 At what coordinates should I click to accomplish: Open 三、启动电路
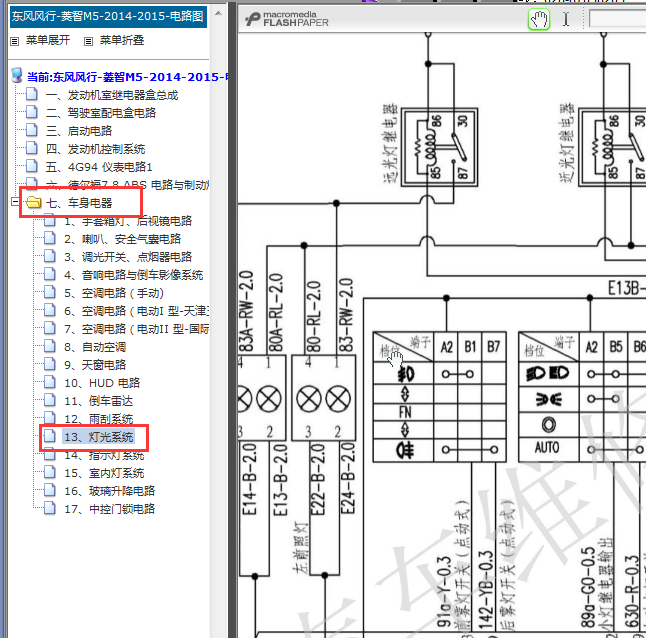tap(79, 131)
